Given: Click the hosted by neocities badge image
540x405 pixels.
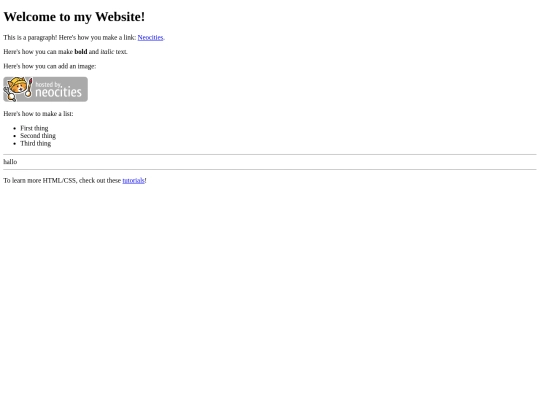Looking at the screenshot, I should 45,89.
